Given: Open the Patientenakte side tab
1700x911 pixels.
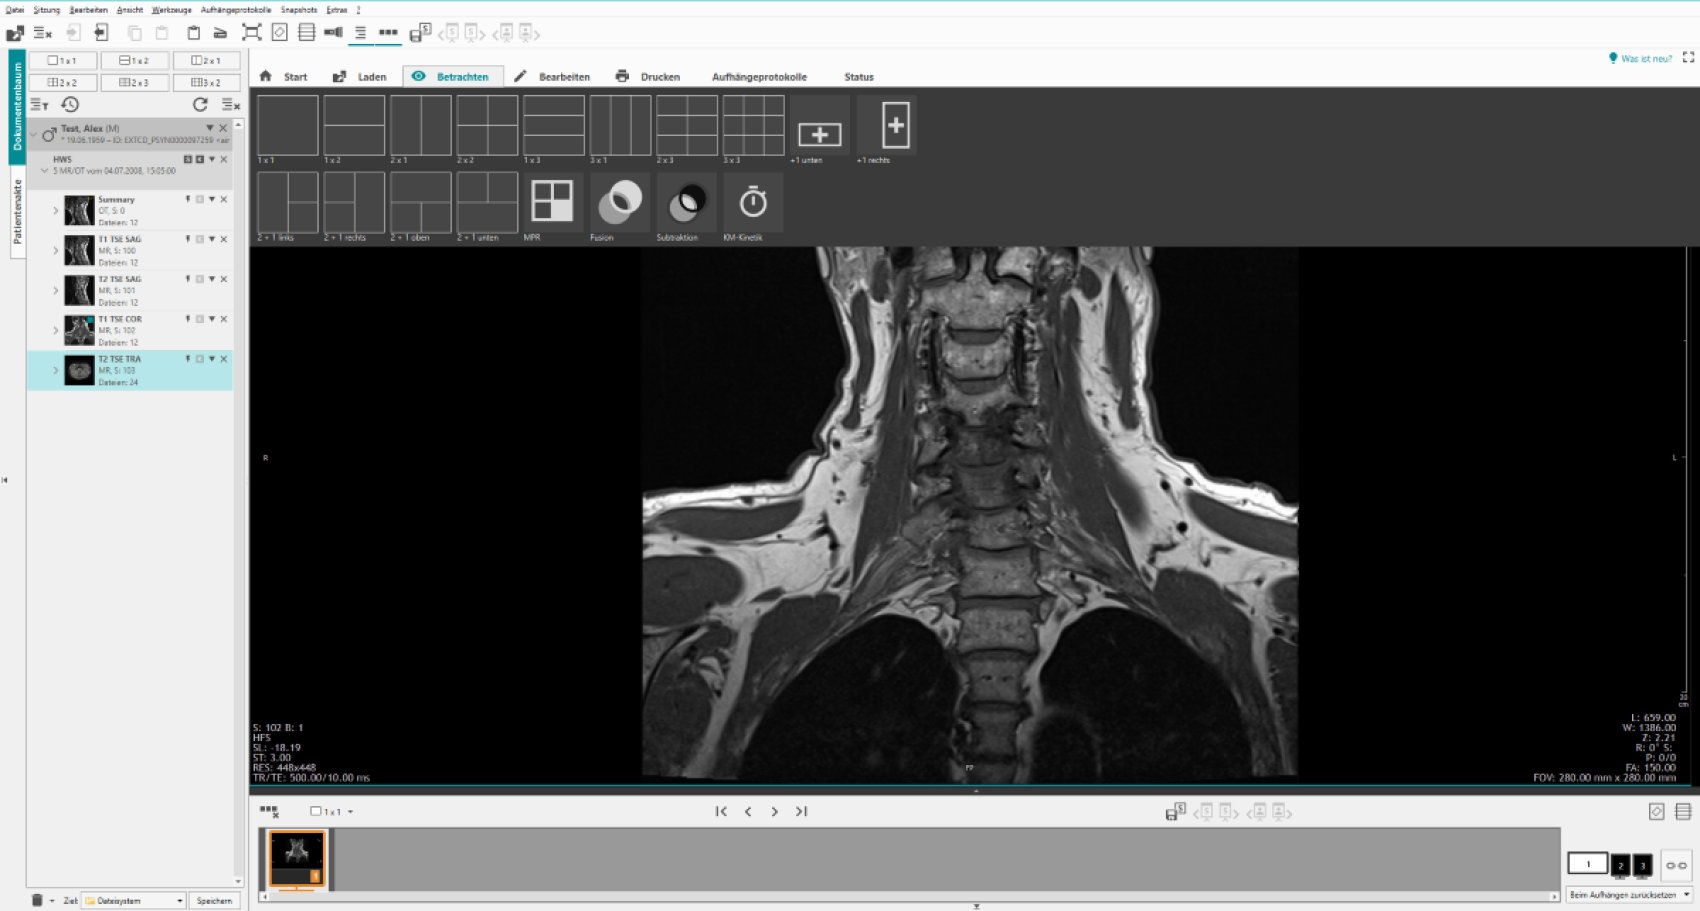Looking at the screenshot, I should tap(17, 212).
